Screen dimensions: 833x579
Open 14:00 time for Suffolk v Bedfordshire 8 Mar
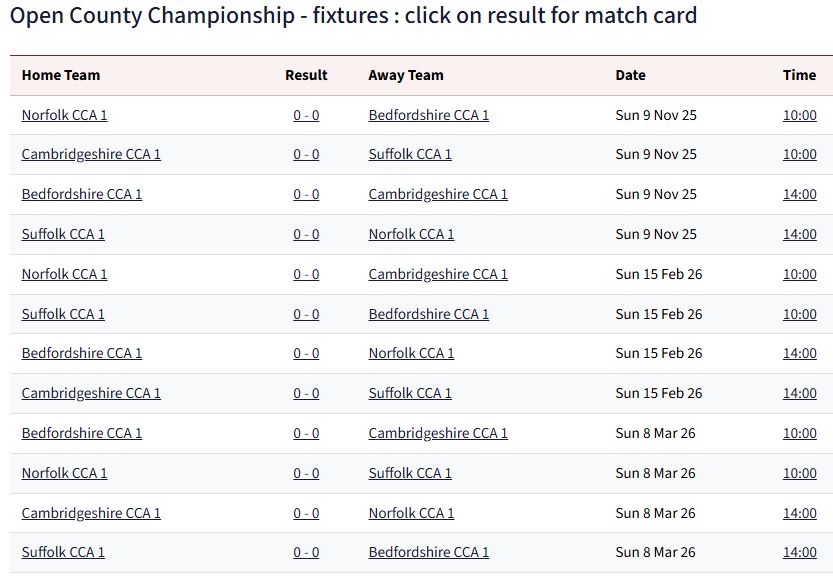click(799, 552)
